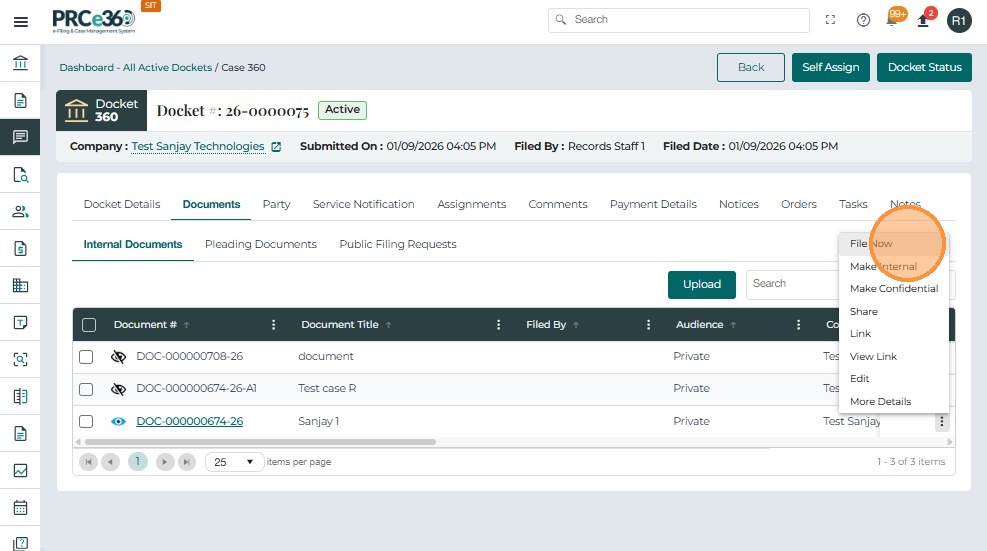
Task: Select the active chat message sidebar icon
Action: tap(20, 137)
